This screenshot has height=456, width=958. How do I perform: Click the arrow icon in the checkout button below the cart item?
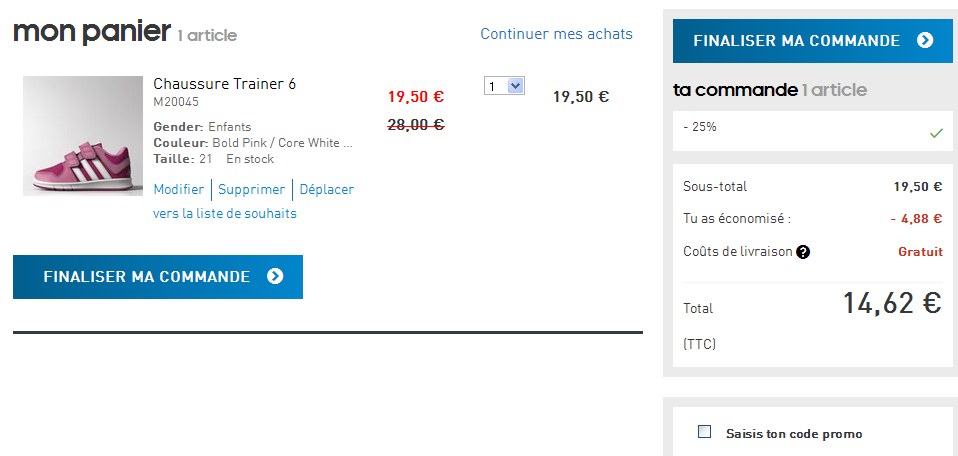click(275, 277)
